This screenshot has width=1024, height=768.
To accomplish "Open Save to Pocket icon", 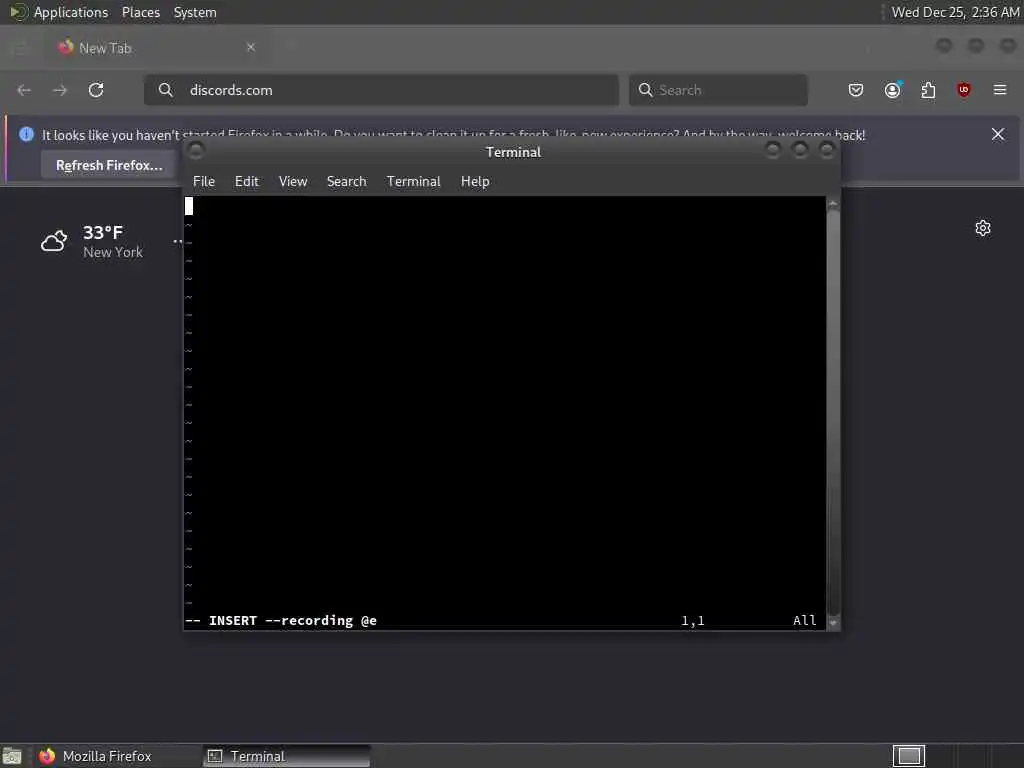I will tap(856, 90).
